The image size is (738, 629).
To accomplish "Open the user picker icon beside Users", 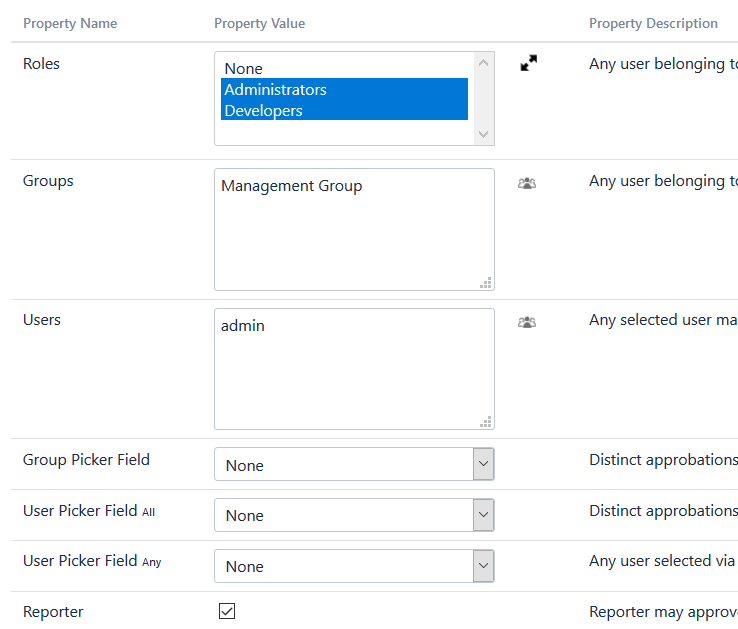I will (527, 322).
